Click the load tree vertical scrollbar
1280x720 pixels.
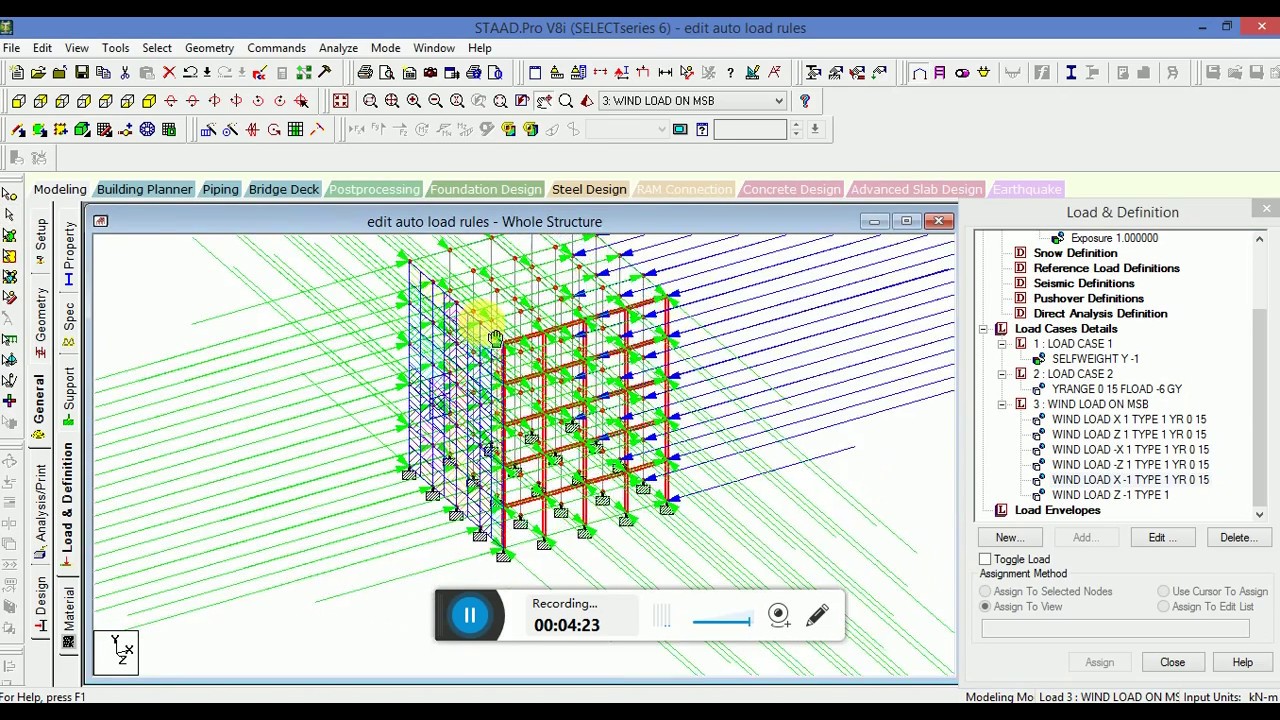pyautogui.click(x=1259, y=377)
